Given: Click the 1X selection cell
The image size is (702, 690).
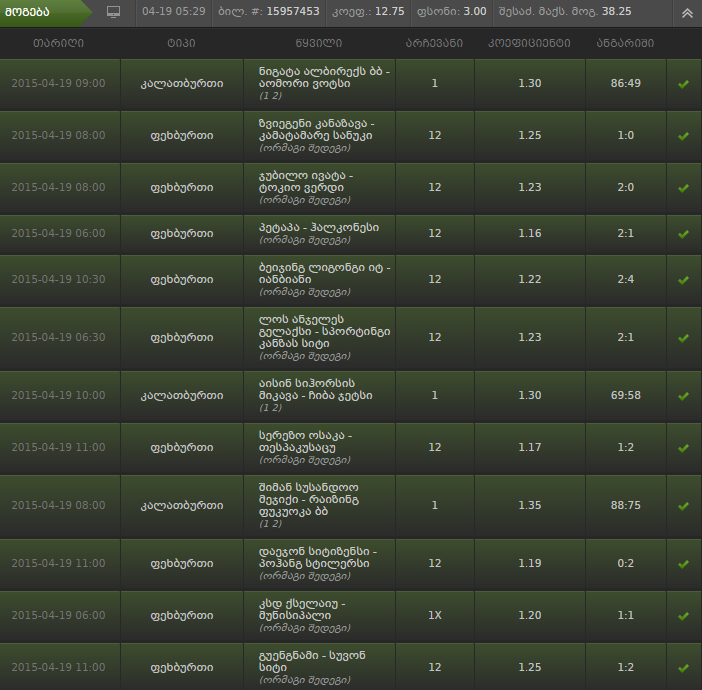Looking at the screenshot, I should coord(435,615).
